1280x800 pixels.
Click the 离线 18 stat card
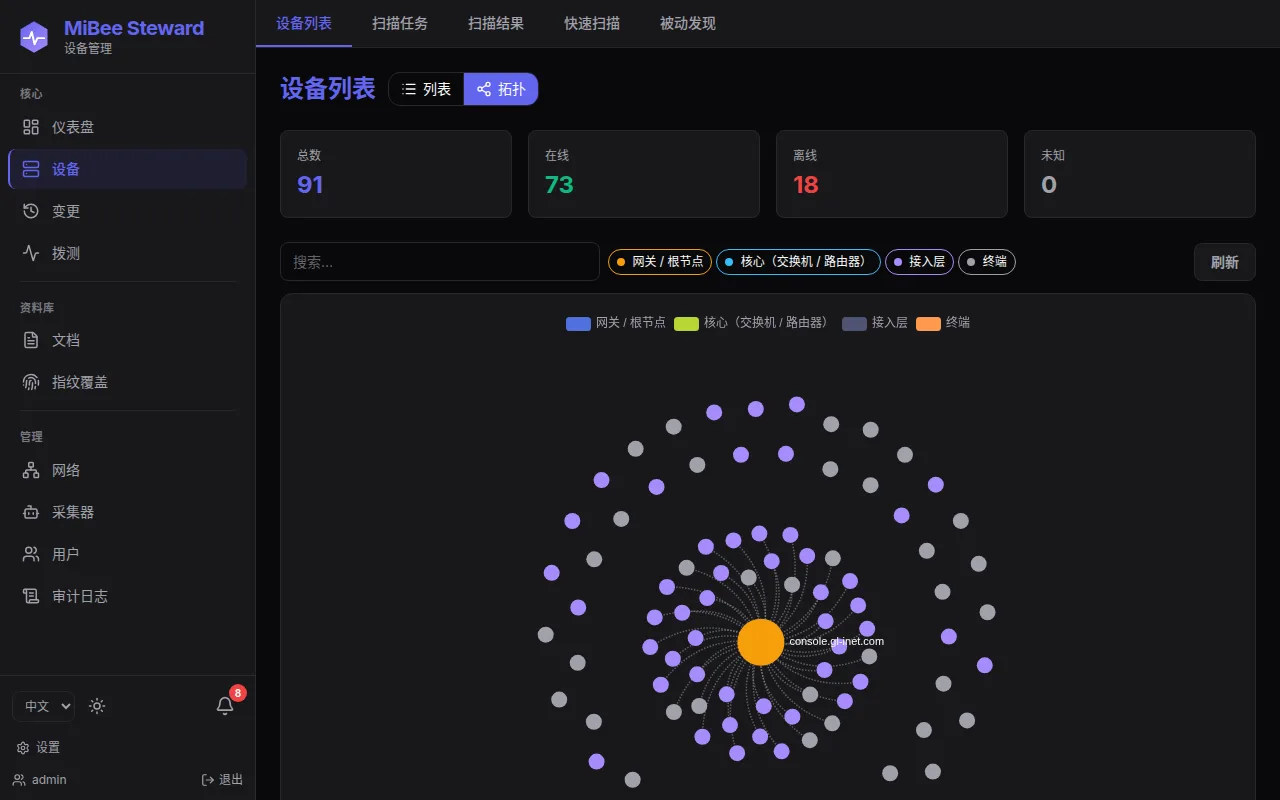(892, 174)
